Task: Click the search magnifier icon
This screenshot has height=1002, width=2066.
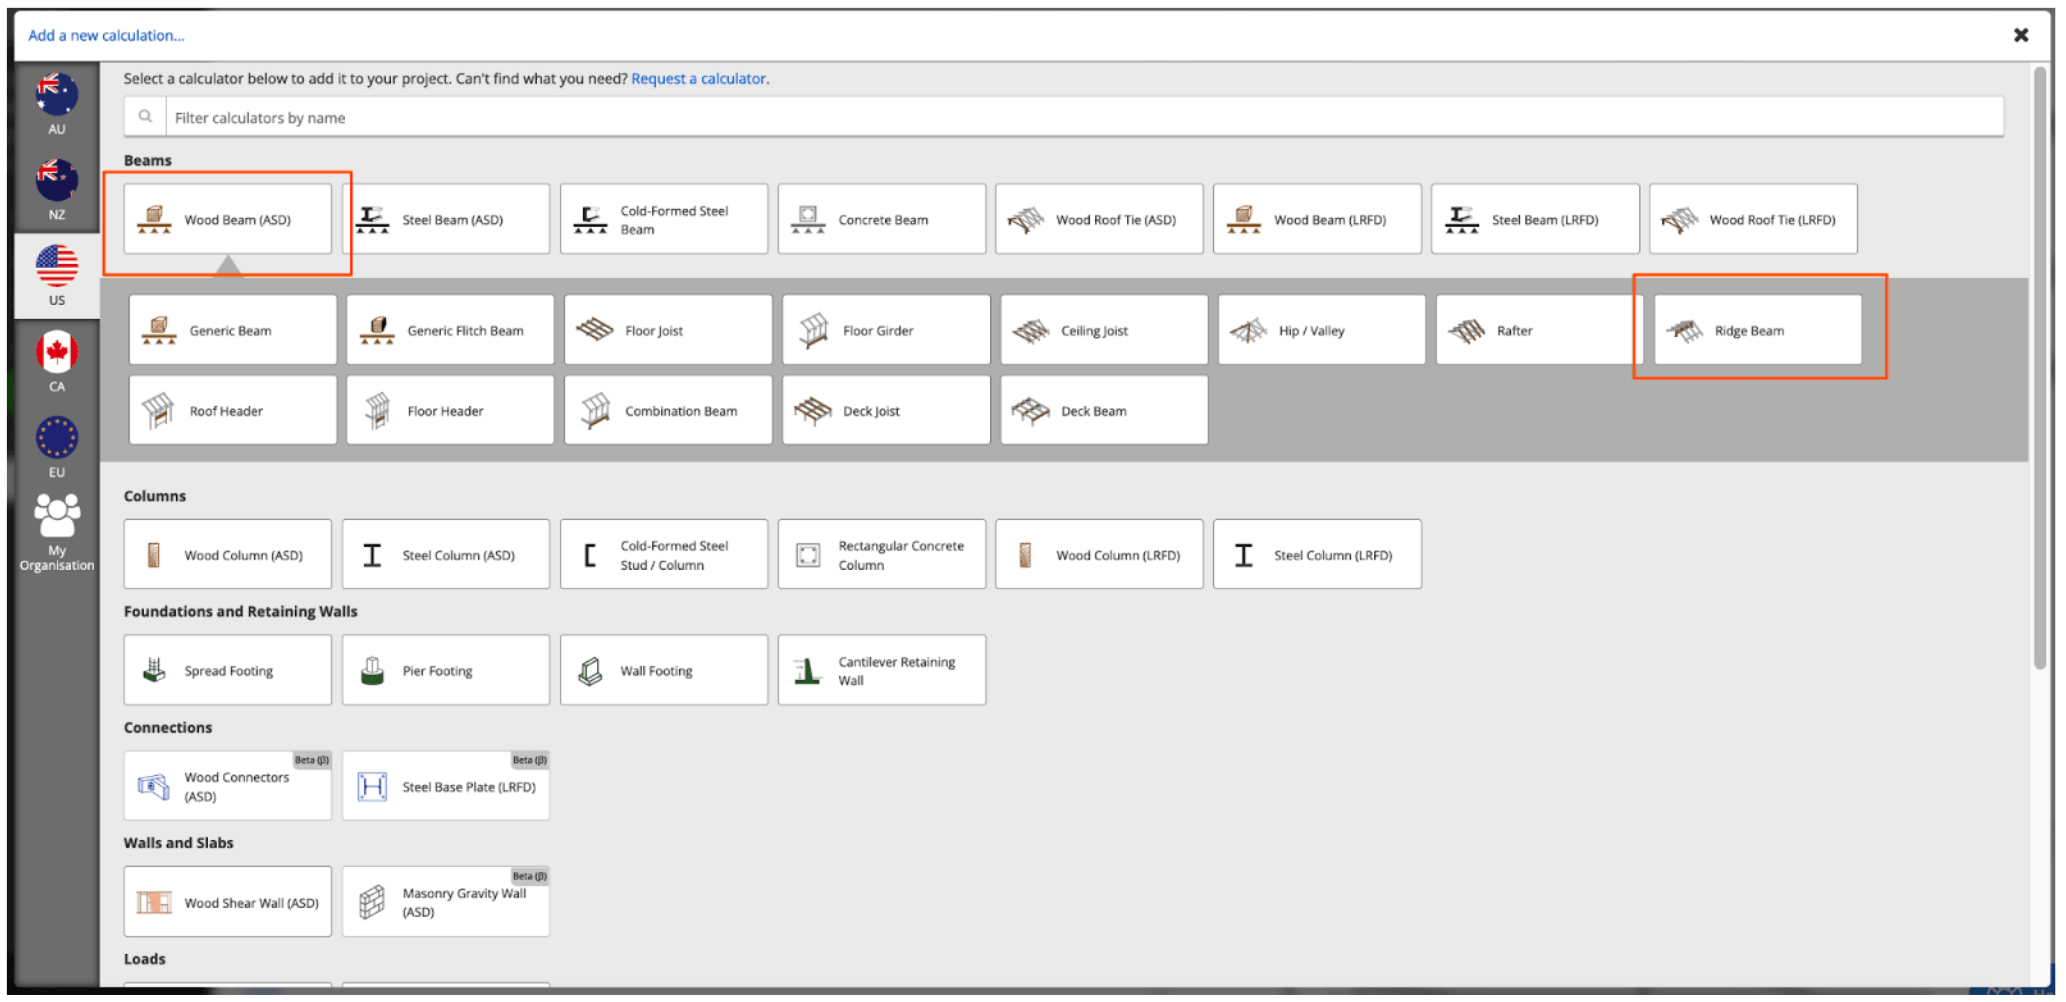Action: pyautogui.click(x=145, y=117)
